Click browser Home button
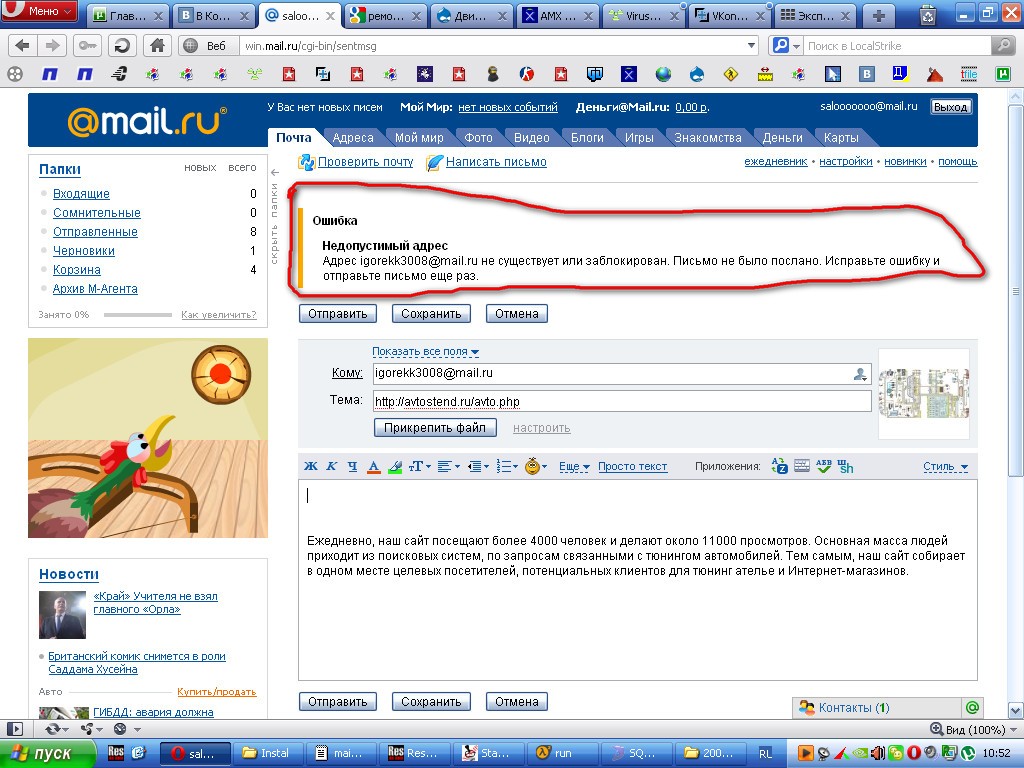1024x768 pixels. click(x=157, y=46)
